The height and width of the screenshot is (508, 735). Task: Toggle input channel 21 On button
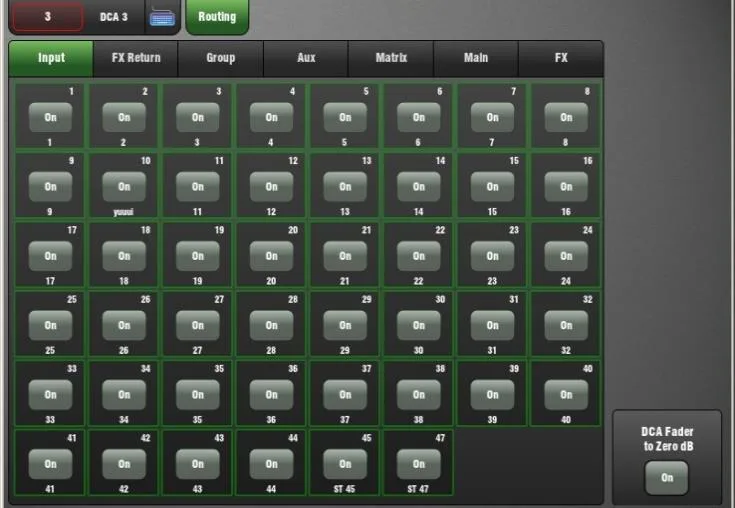click(x=345, y=256)
